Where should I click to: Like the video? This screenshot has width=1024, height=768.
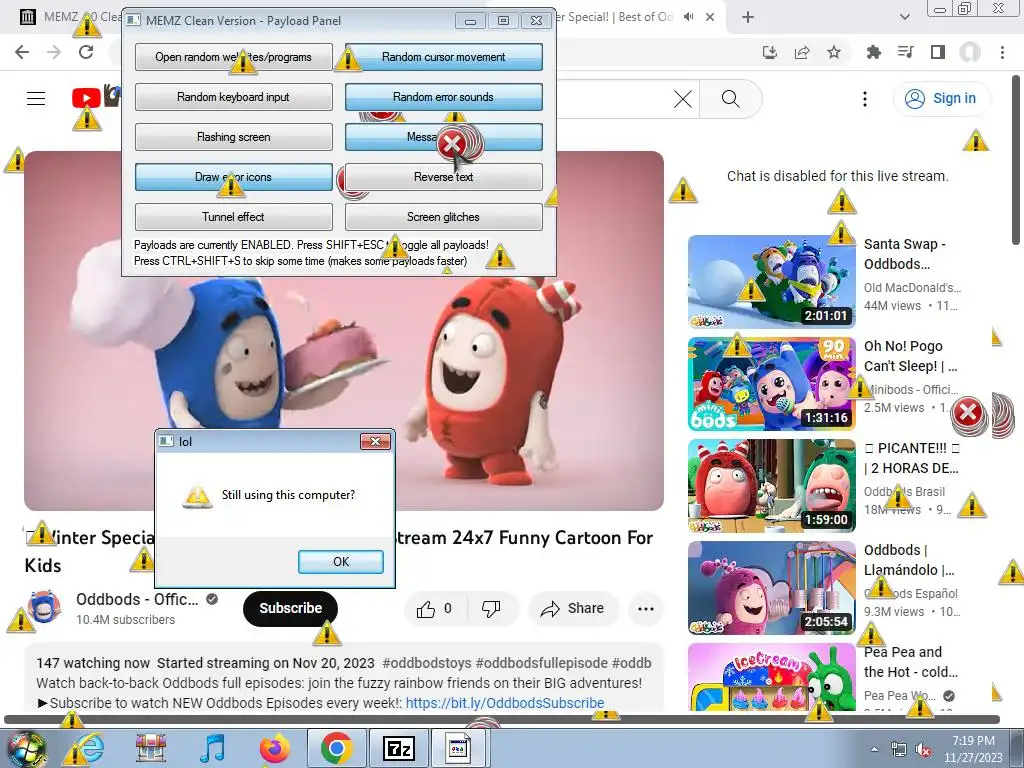coord(434,609)
